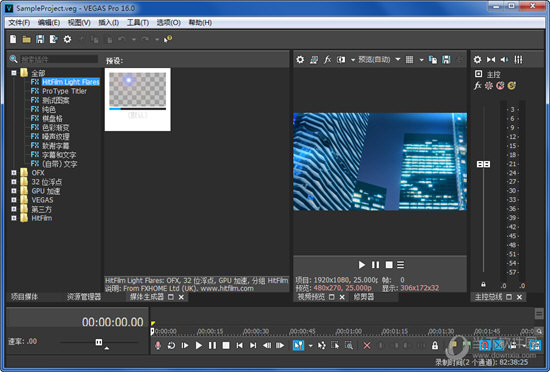Toggle dim output speaker icon in master bus

[504, 60]
